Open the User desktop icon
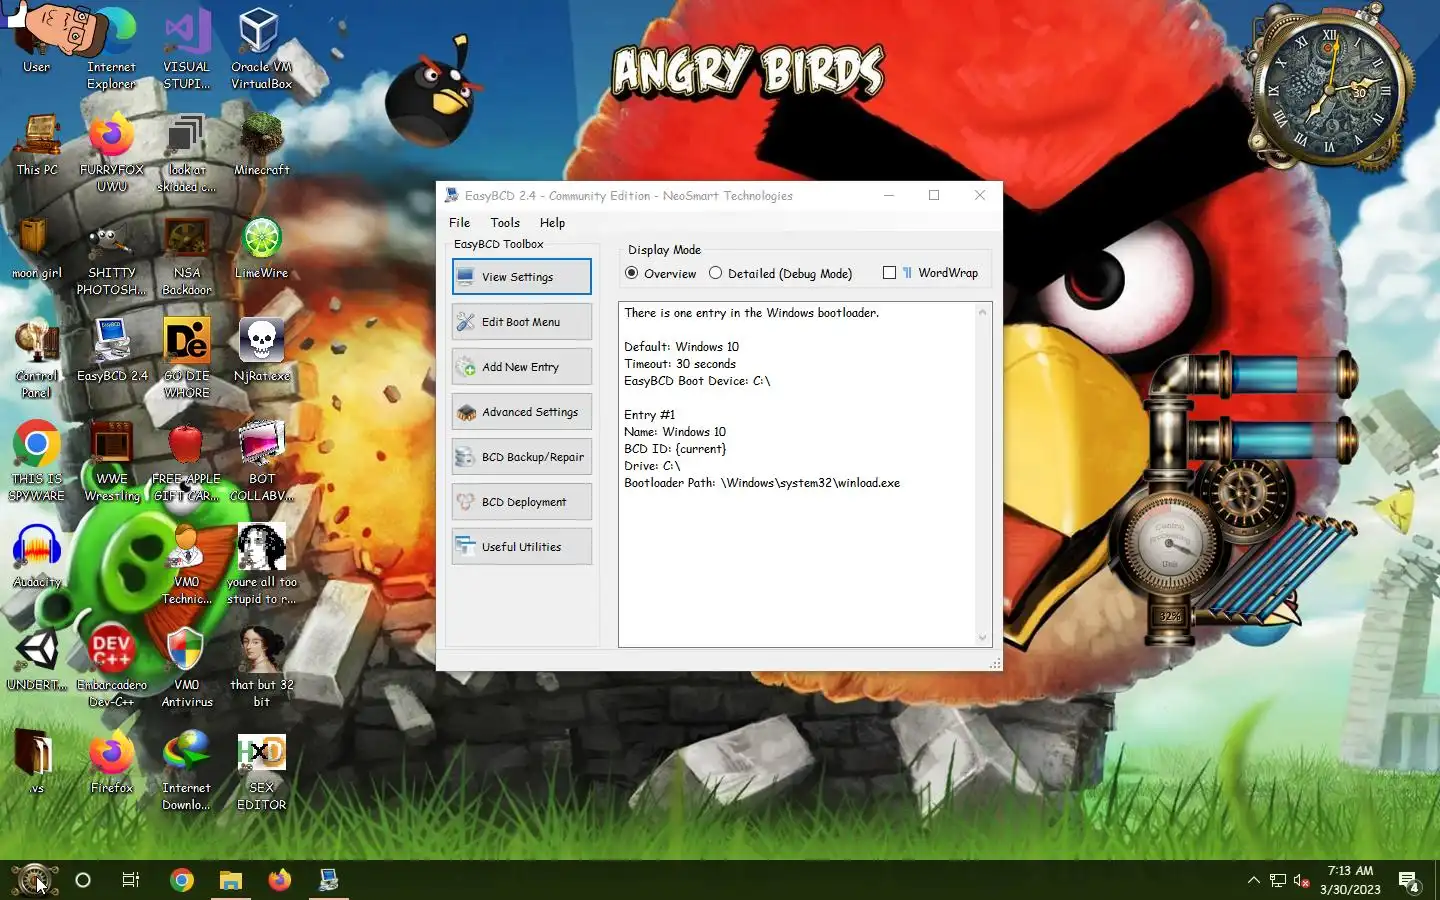 point(37,40)
